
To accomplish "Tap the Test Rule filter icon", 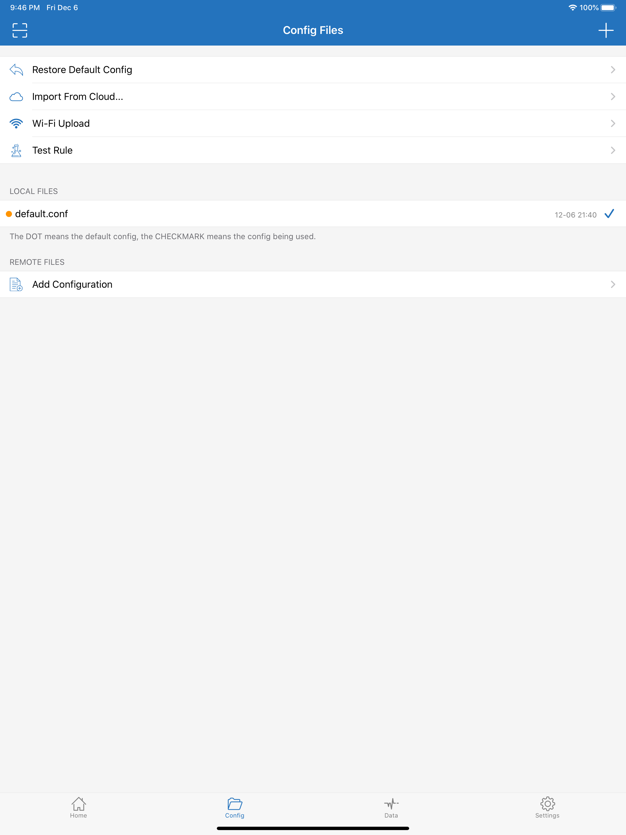I will 15,150.
